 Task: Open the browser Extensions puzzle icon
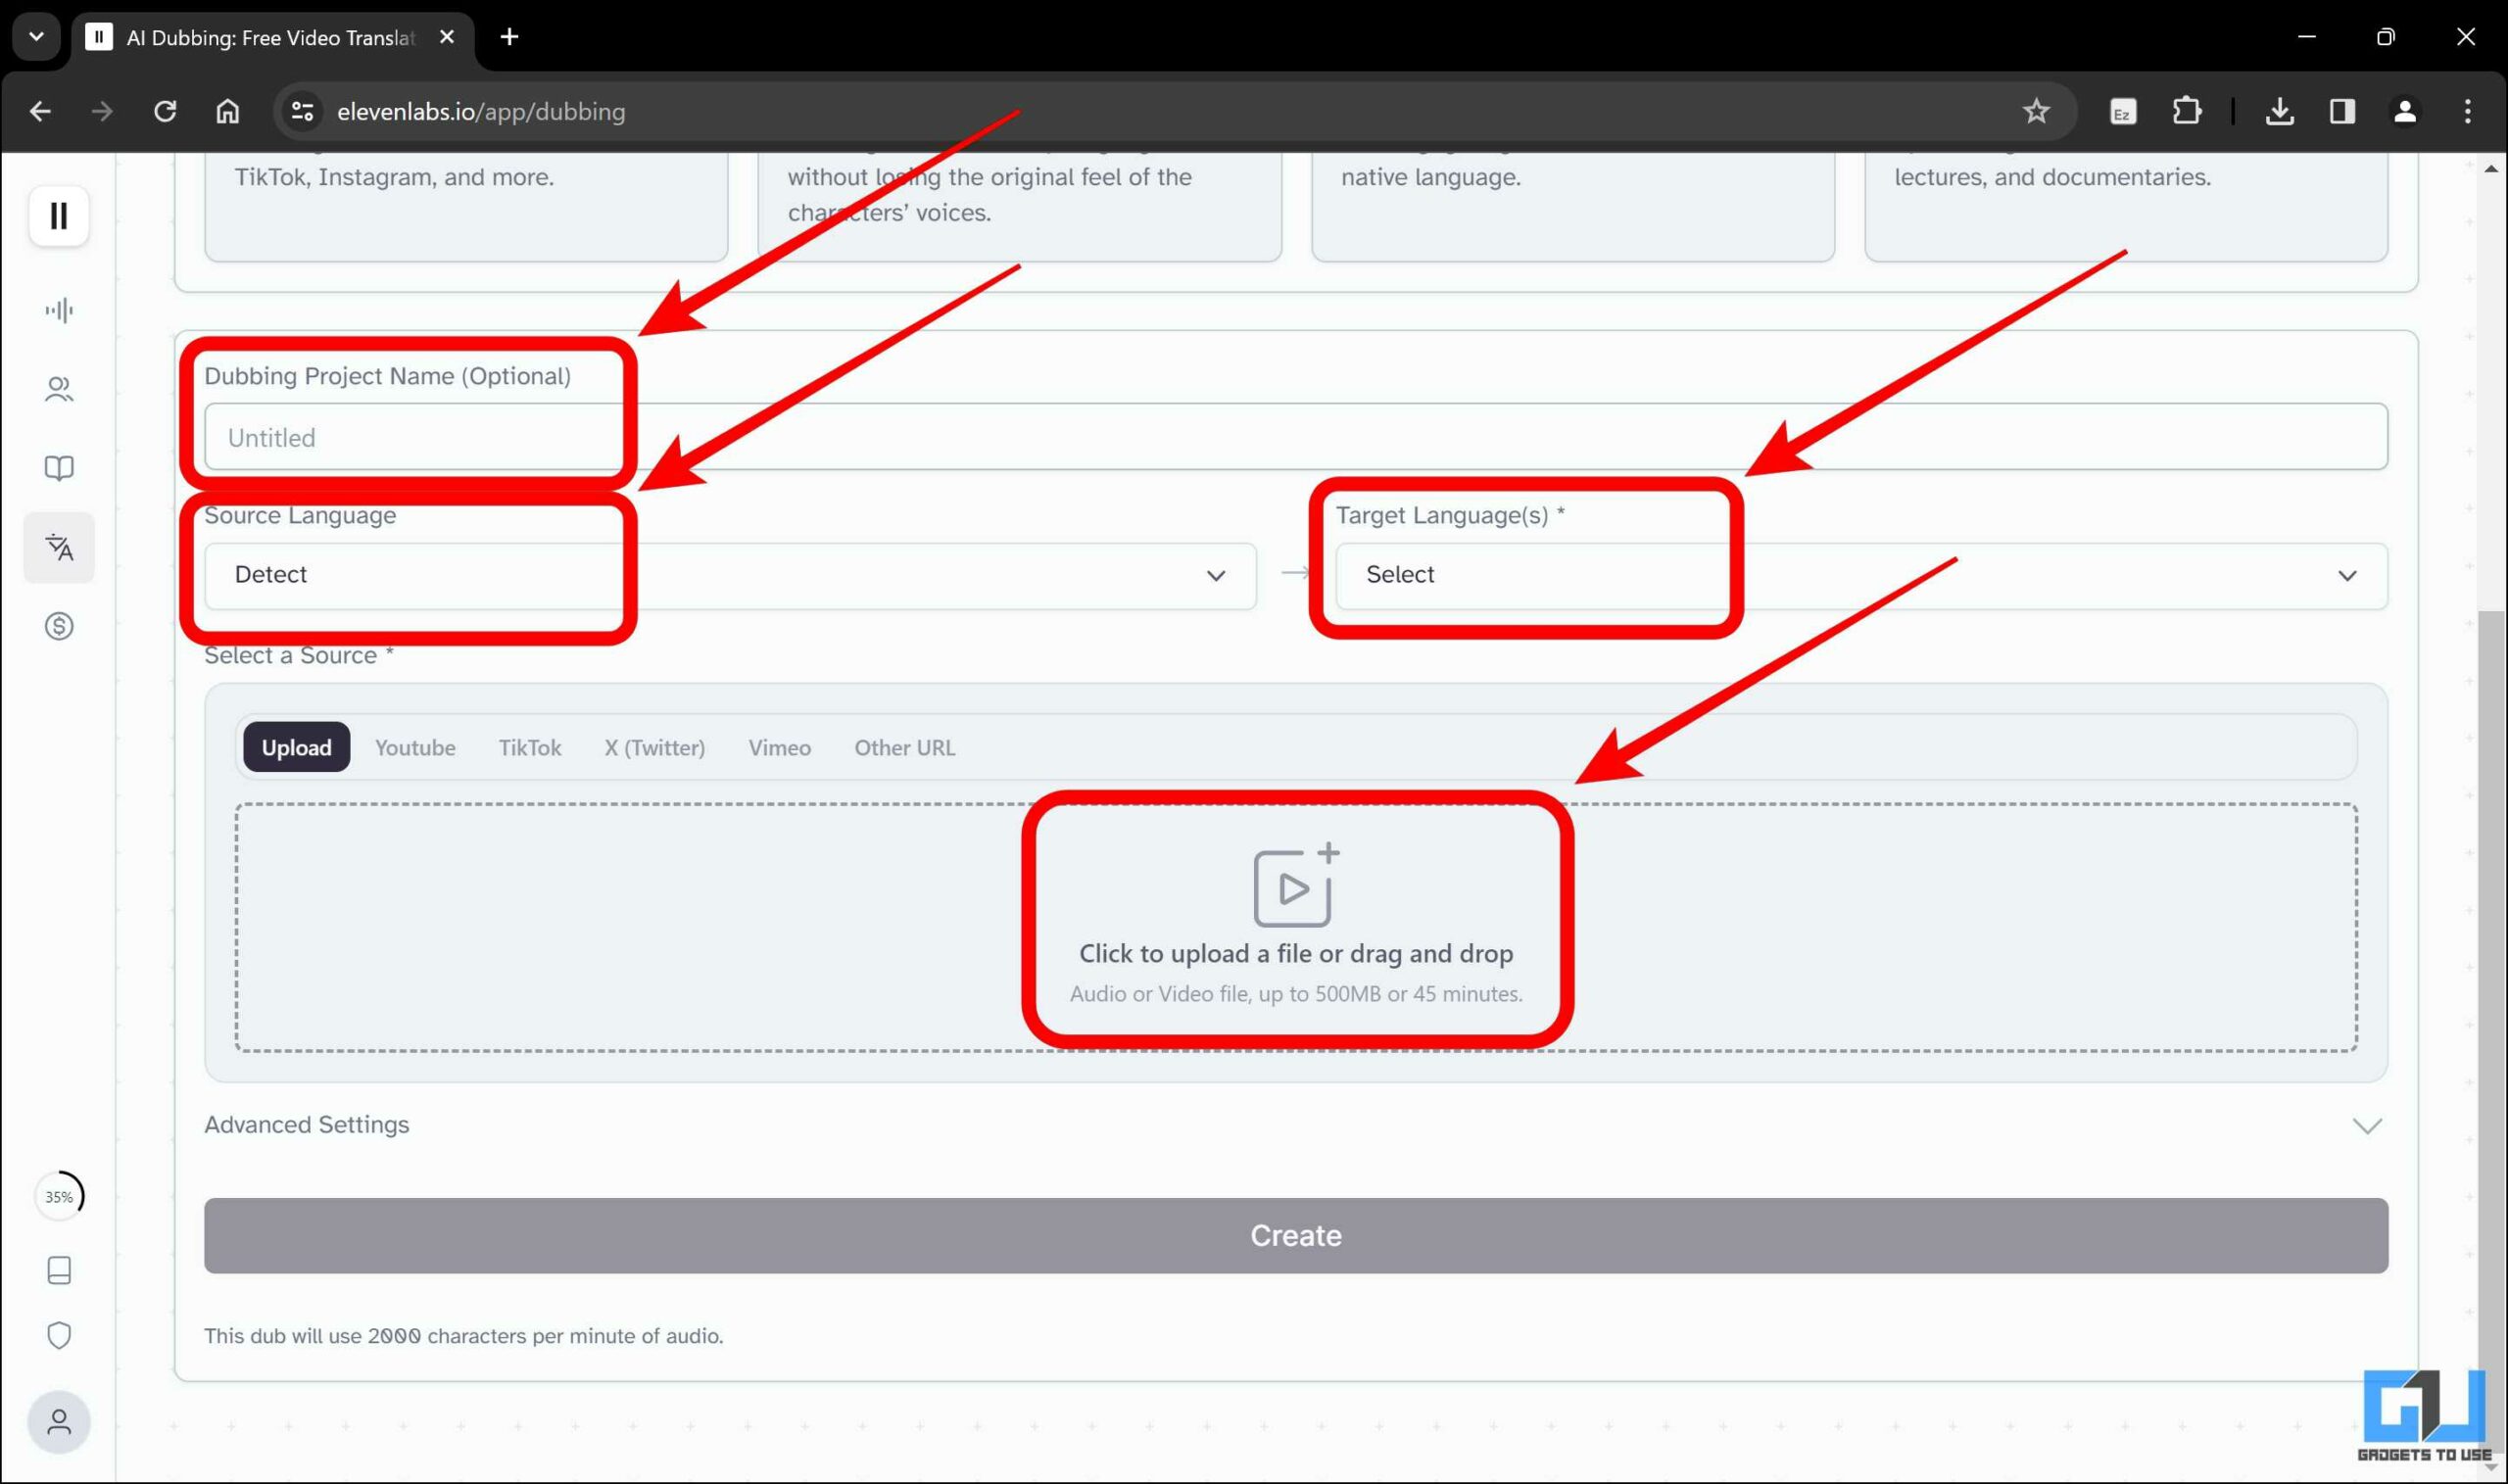2186,111
